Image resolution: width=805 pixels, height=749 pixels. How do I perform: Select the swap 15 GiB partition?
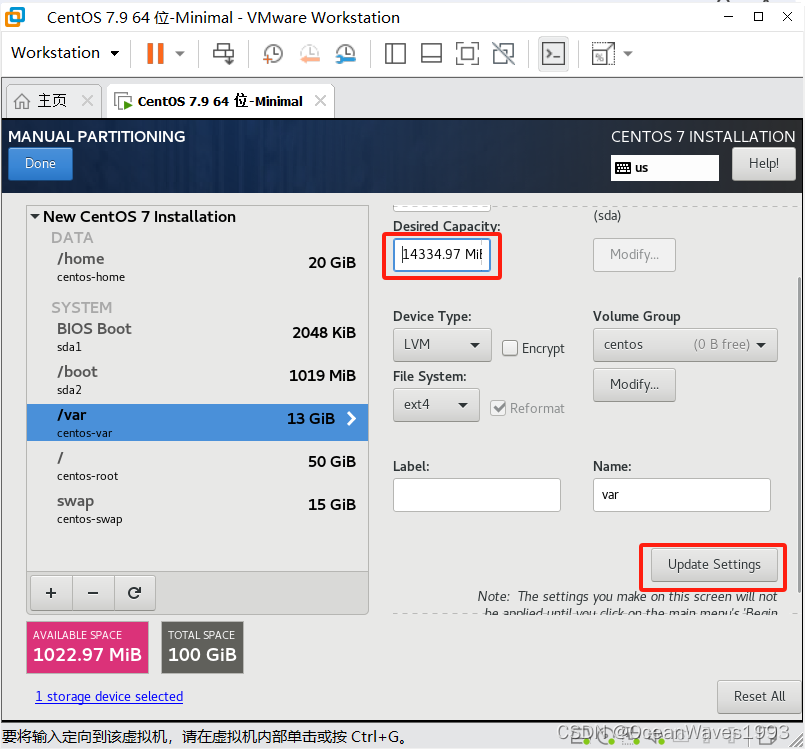pos(198,509)
